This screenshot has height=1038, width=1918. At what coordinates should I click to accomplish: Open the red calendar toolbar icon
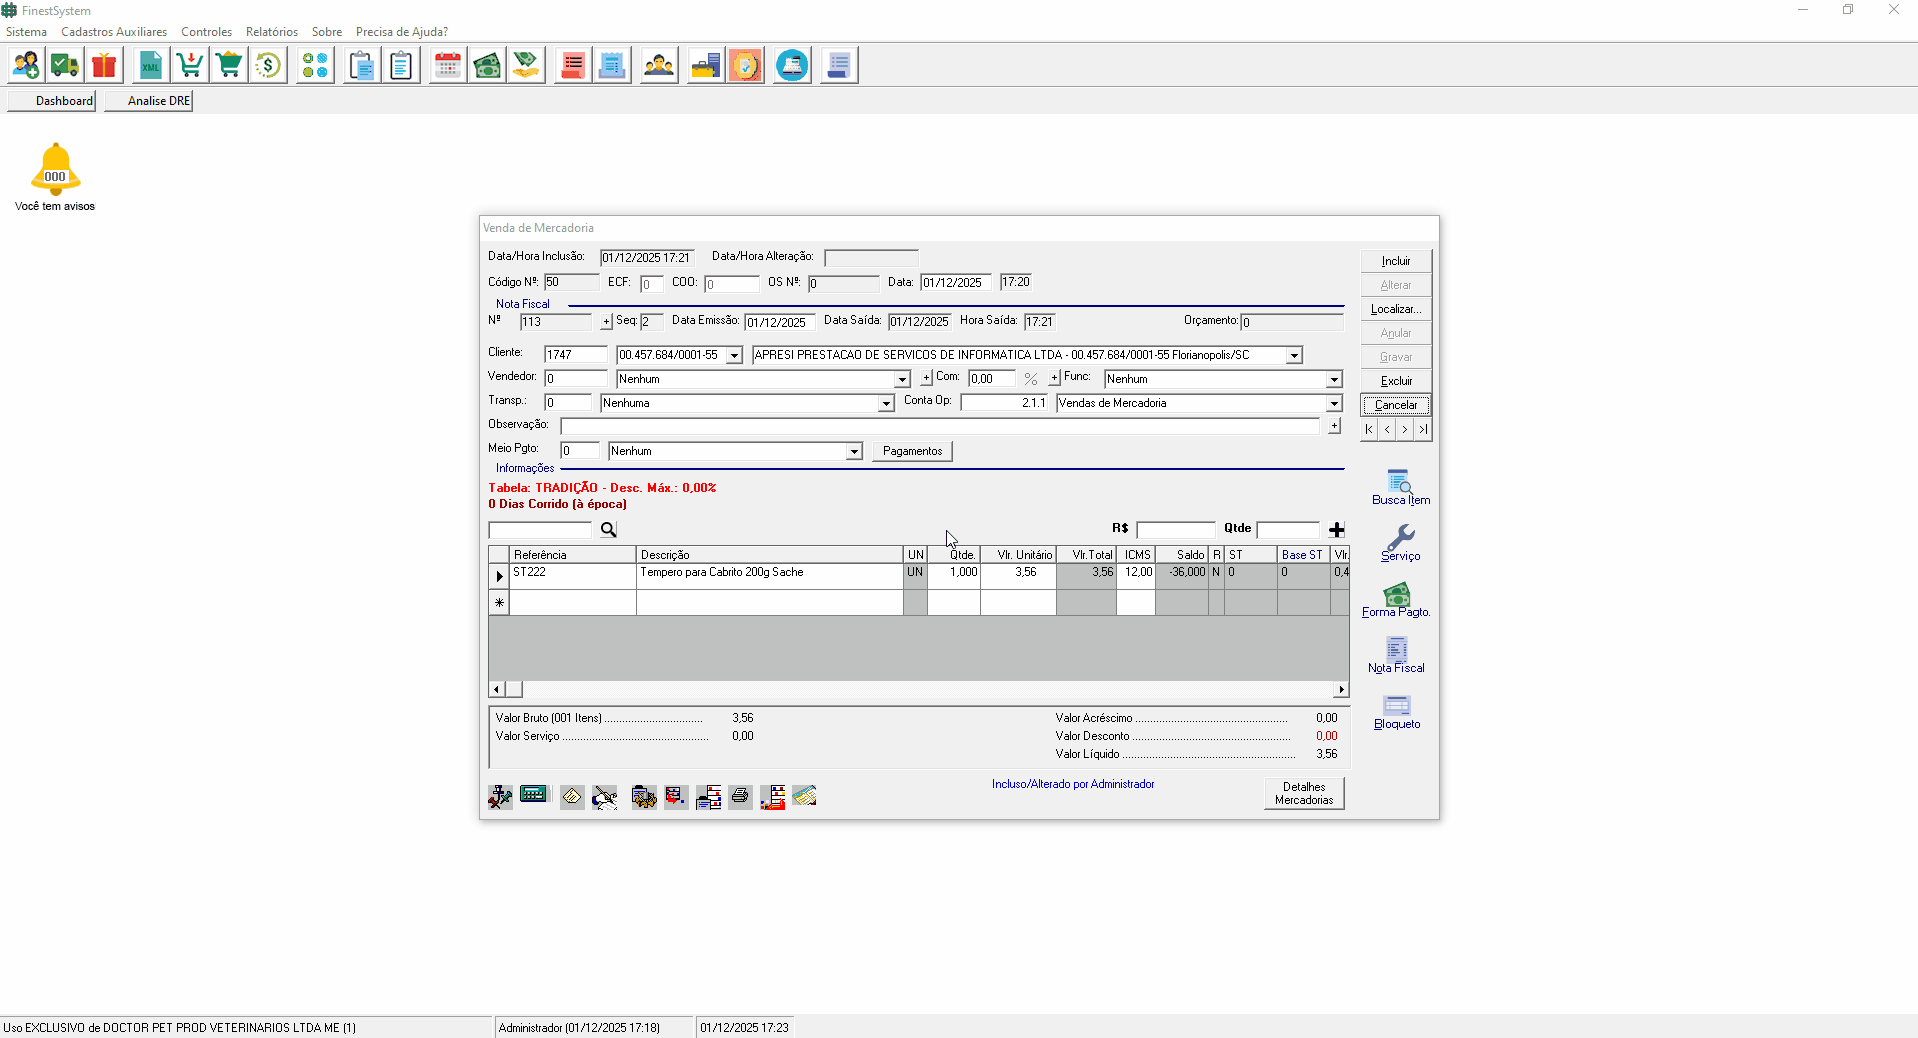[448, 66]
